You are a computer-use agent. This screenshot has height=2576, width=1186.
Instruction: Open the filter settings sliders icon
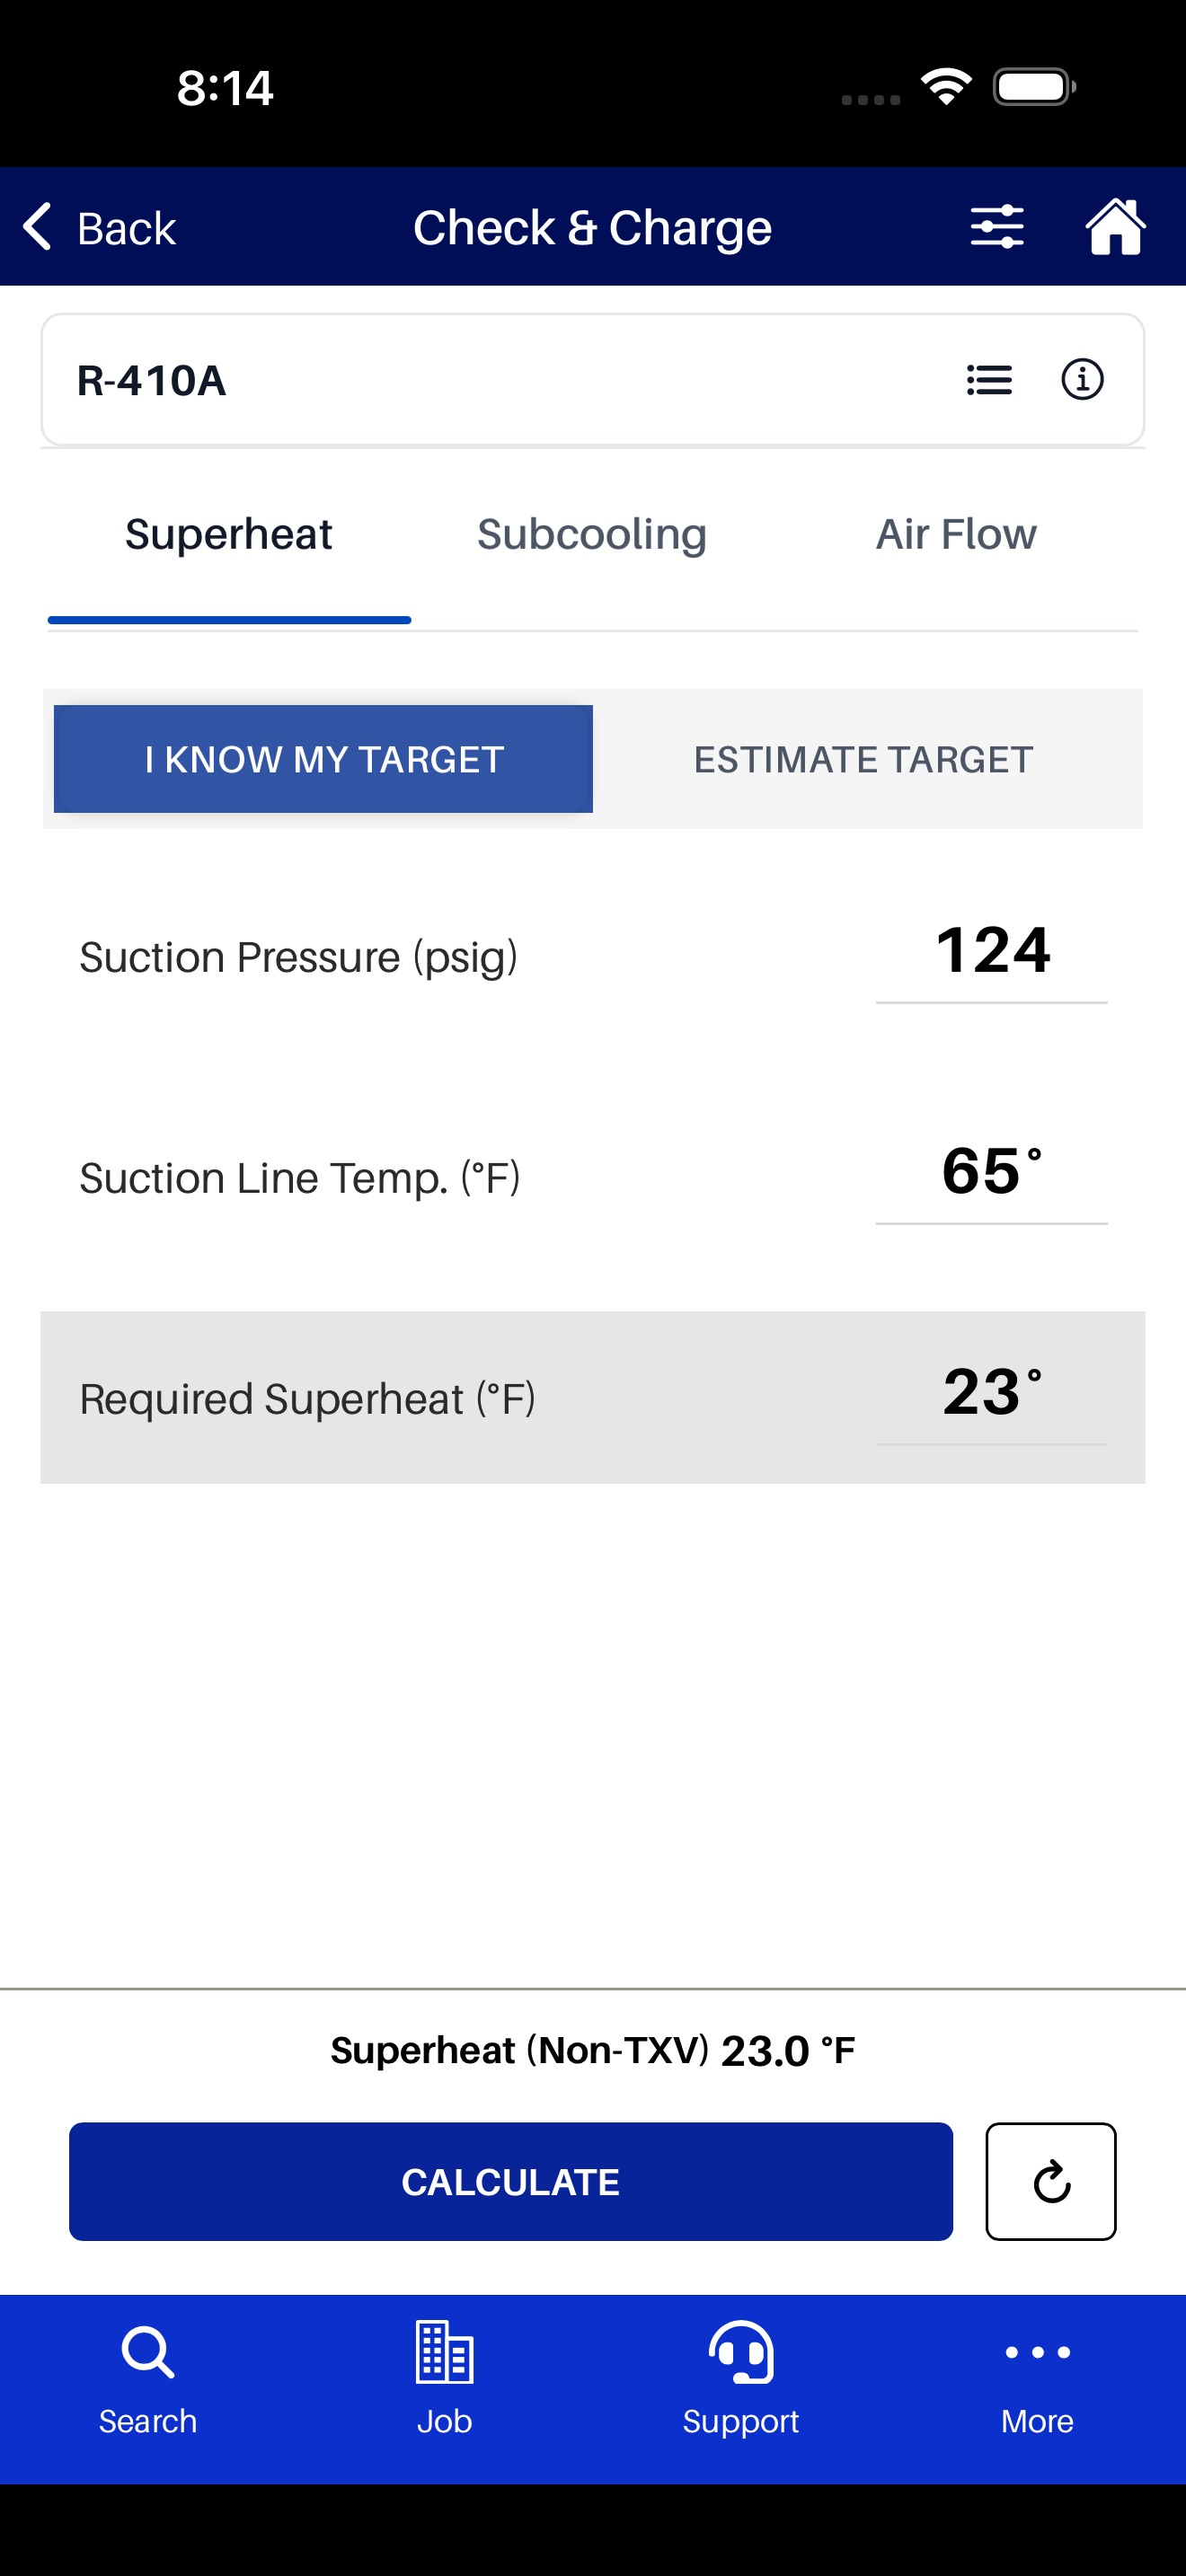click(996, 227)
